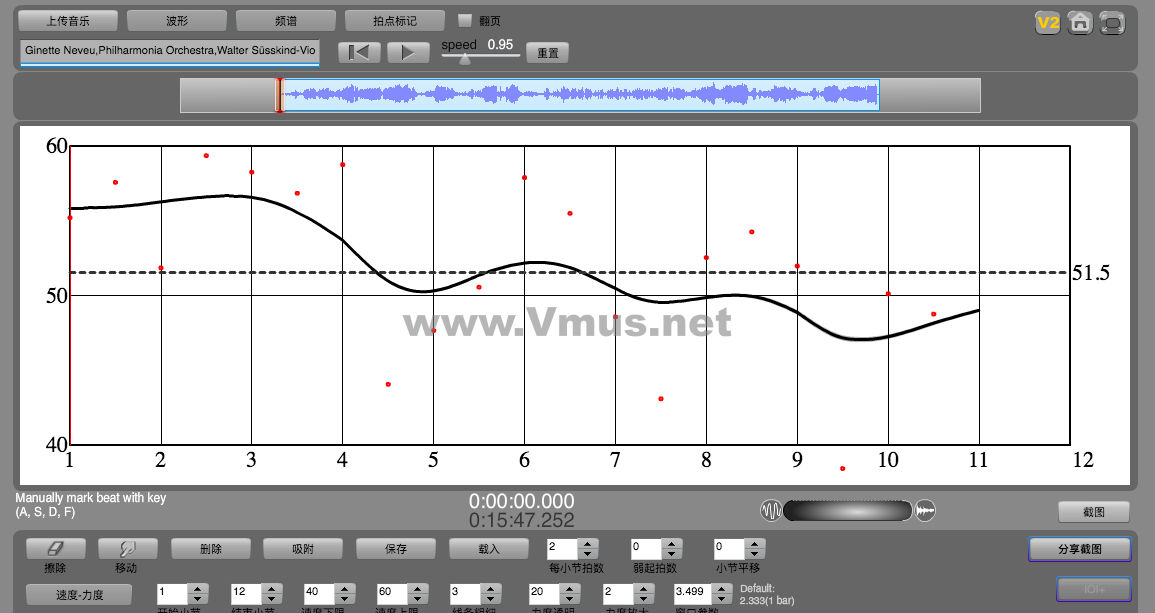The image size is (1155, 613).
Task: Click the 保存 save button
Action: click(395, 548)
